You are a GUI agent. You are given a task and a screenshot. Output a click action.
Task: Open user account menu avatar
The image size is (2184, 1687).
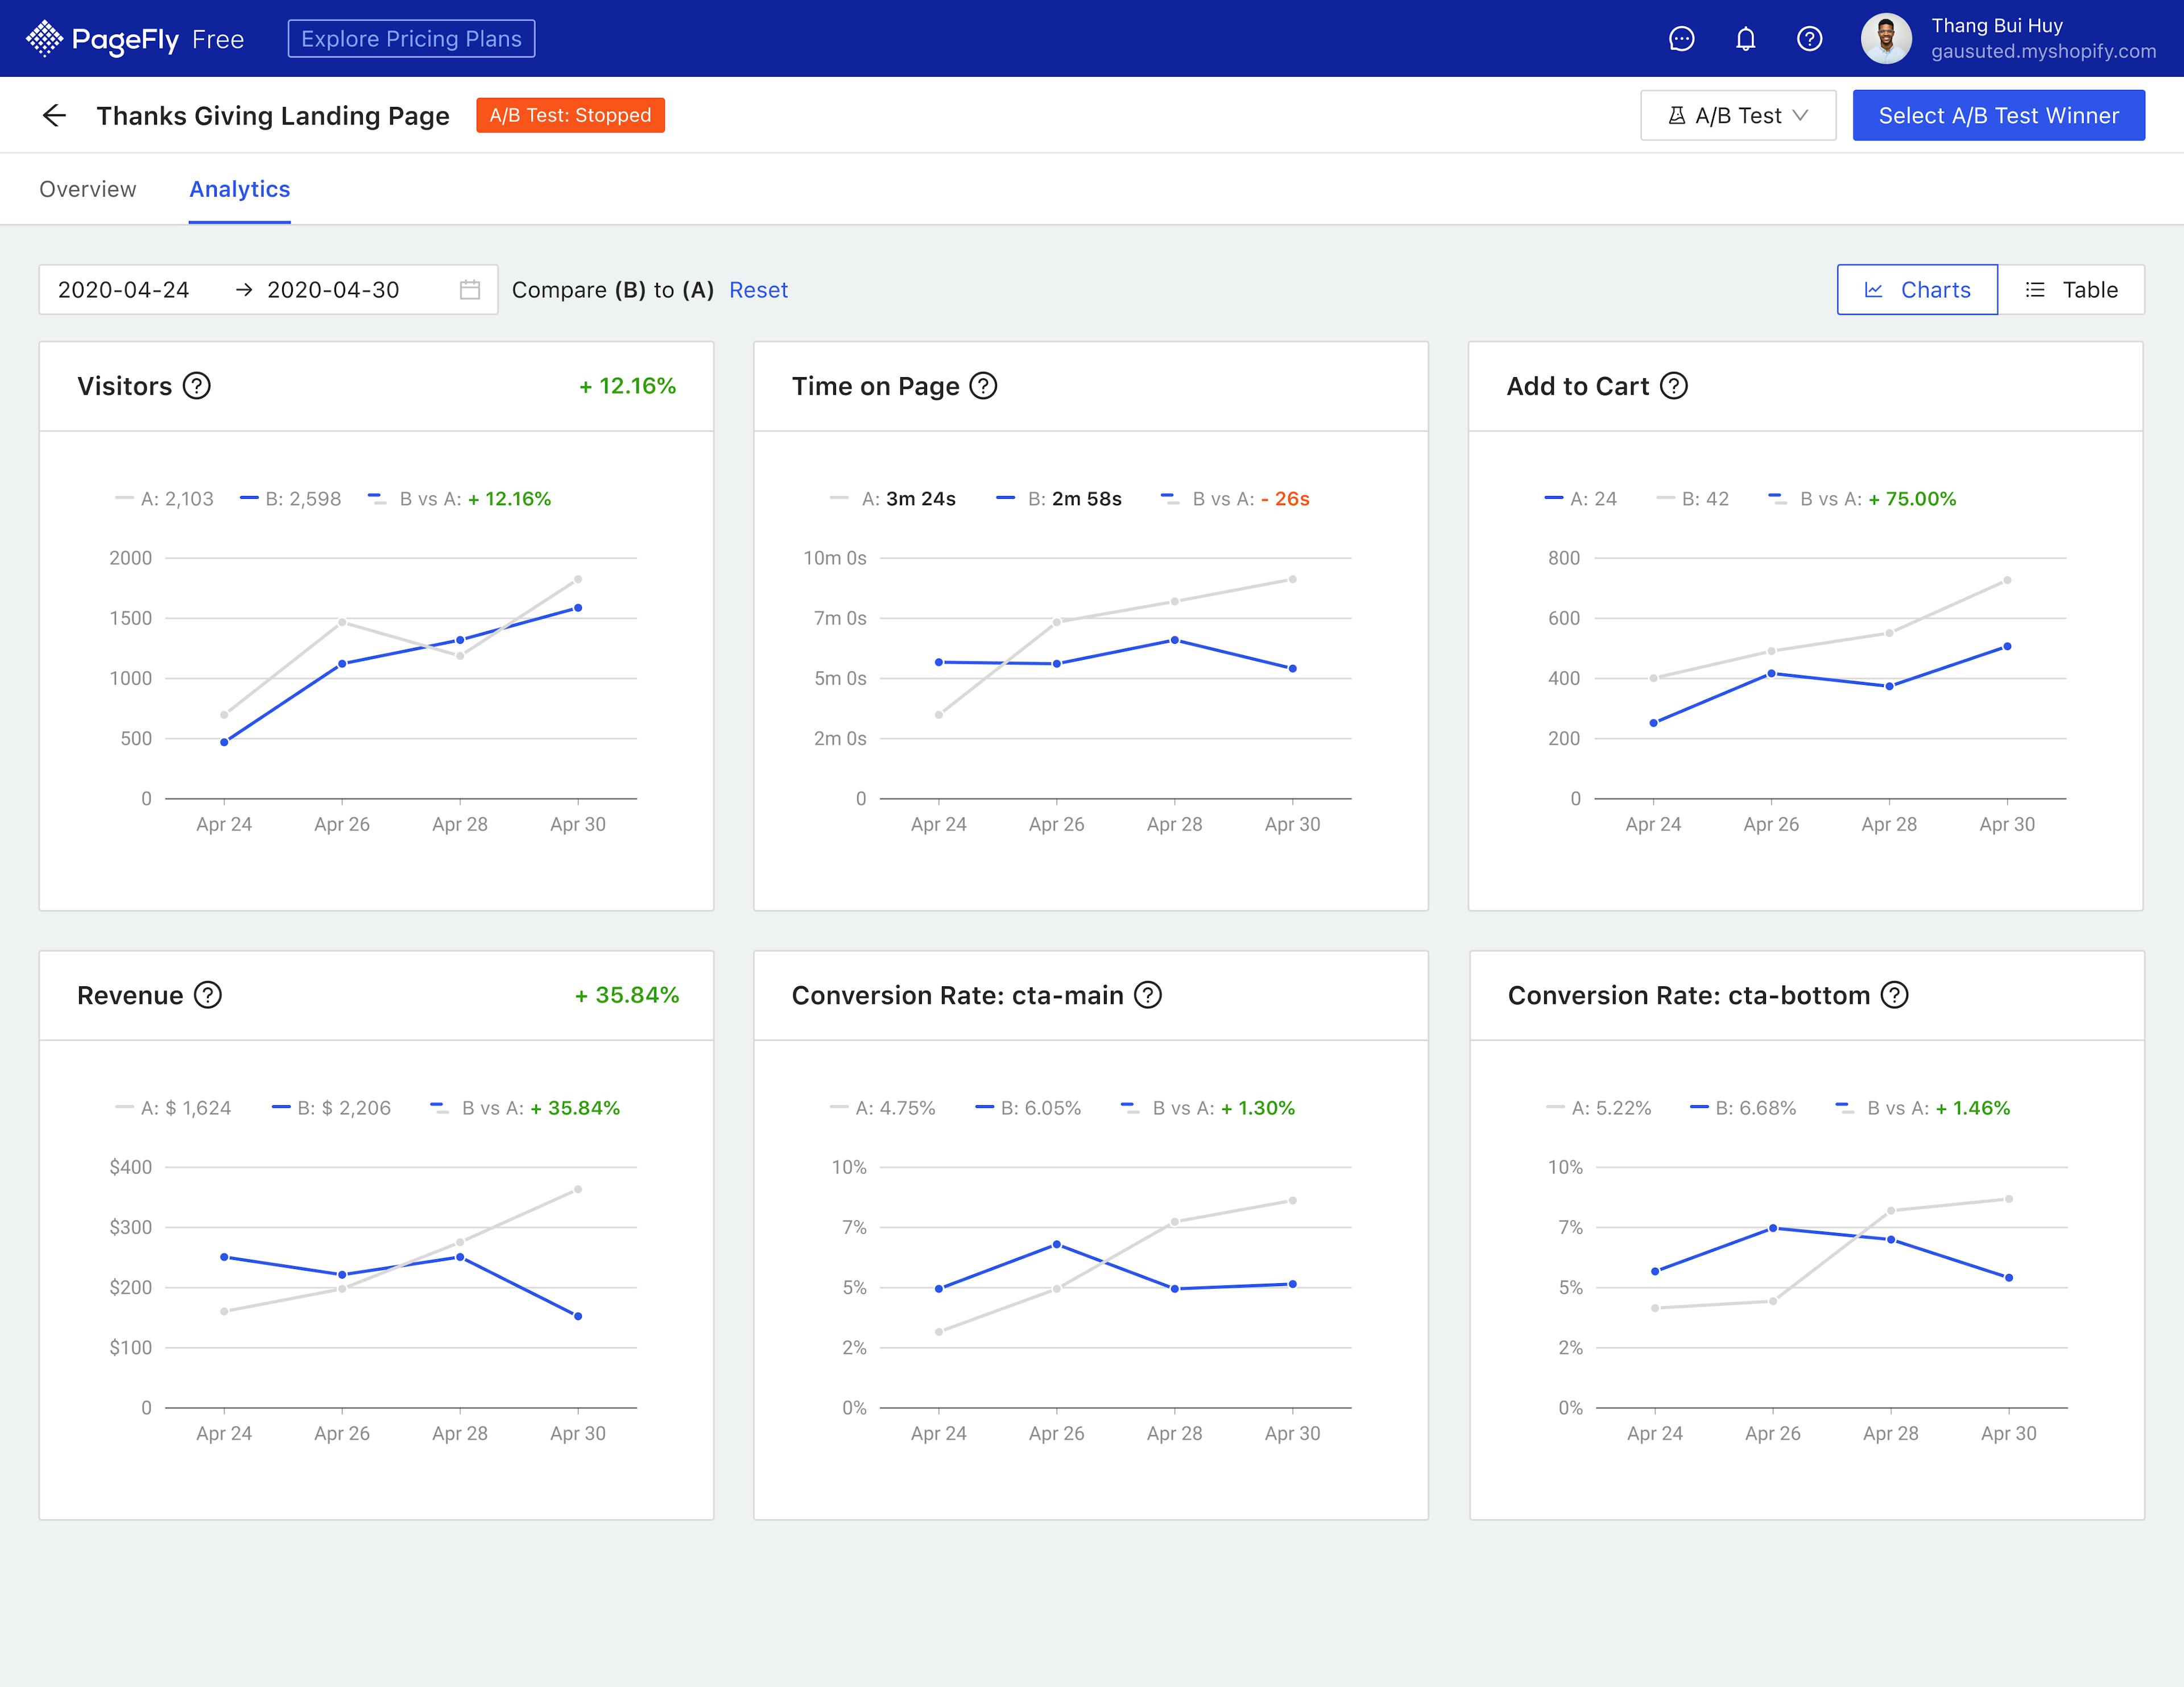coord(1886,39)
